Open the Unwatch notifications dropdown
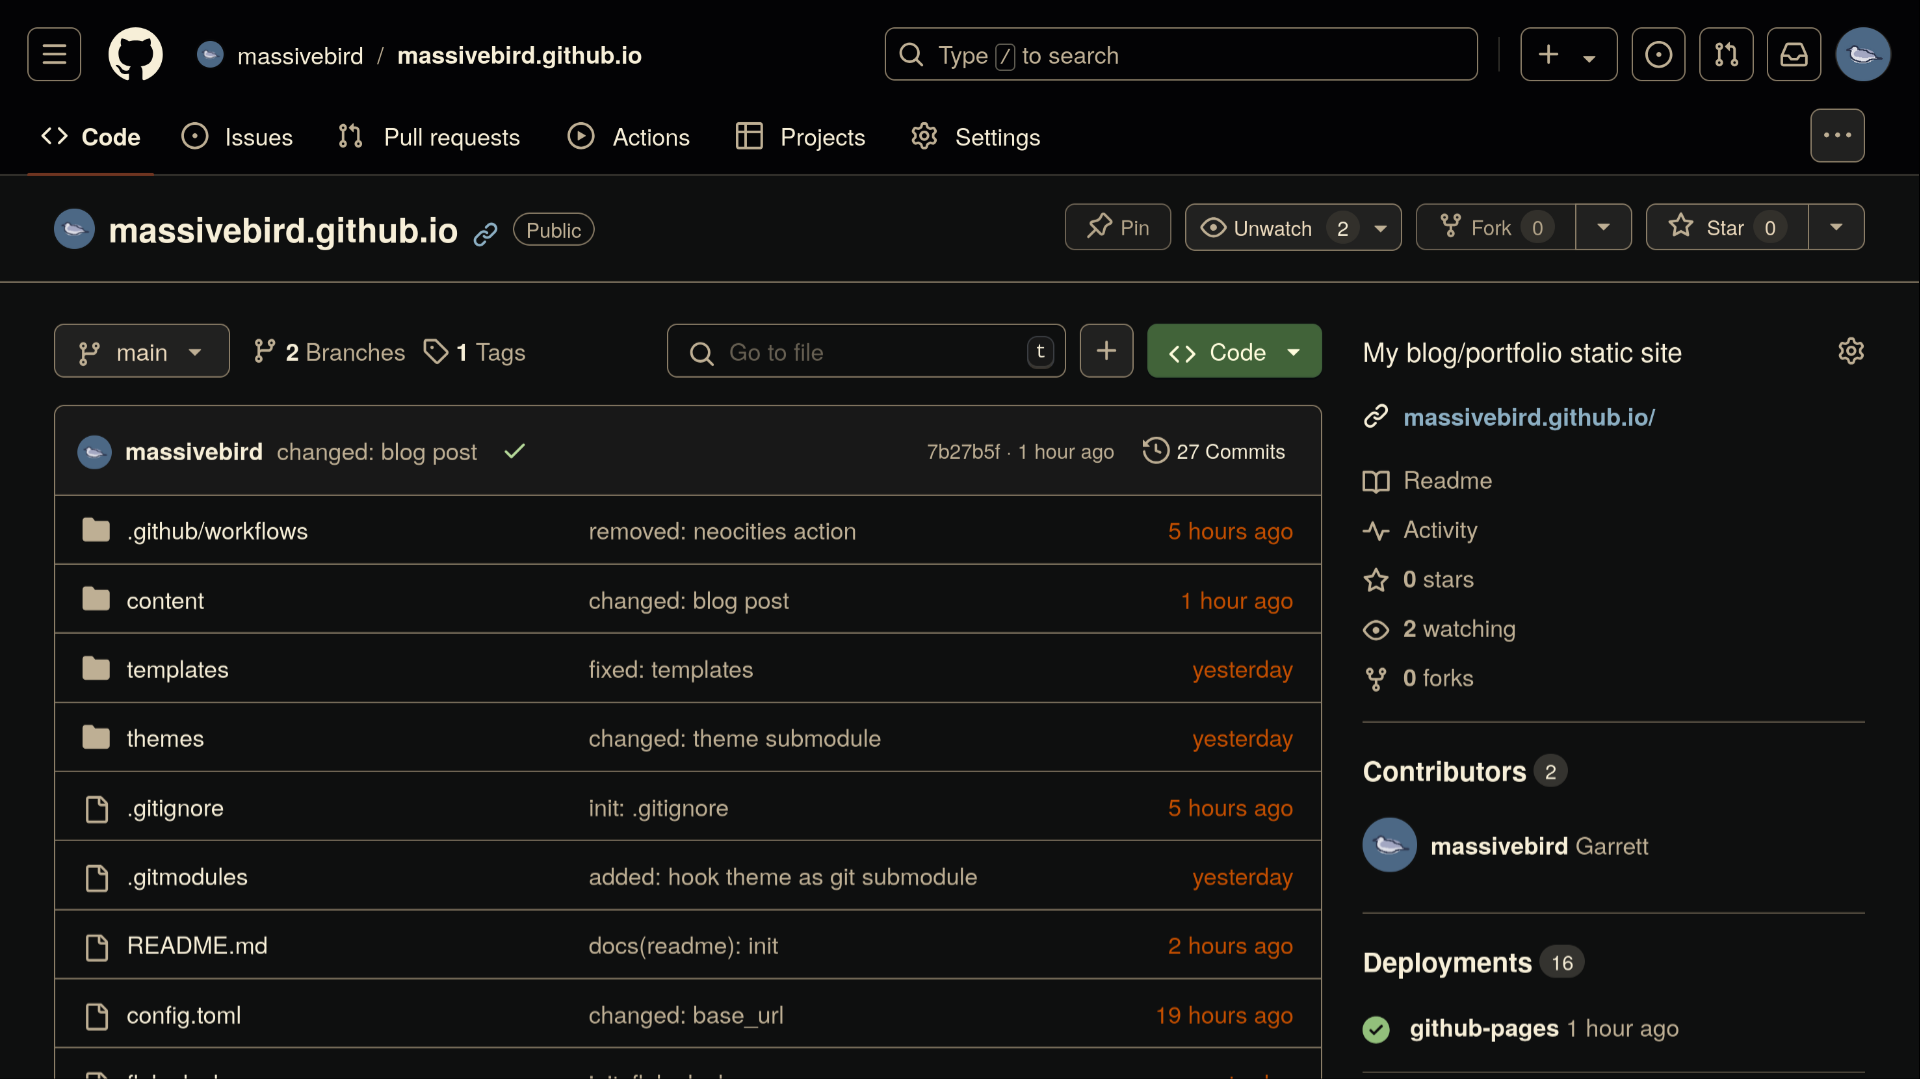Viewport: 1920px width, 1079px height. (1293, 227)
